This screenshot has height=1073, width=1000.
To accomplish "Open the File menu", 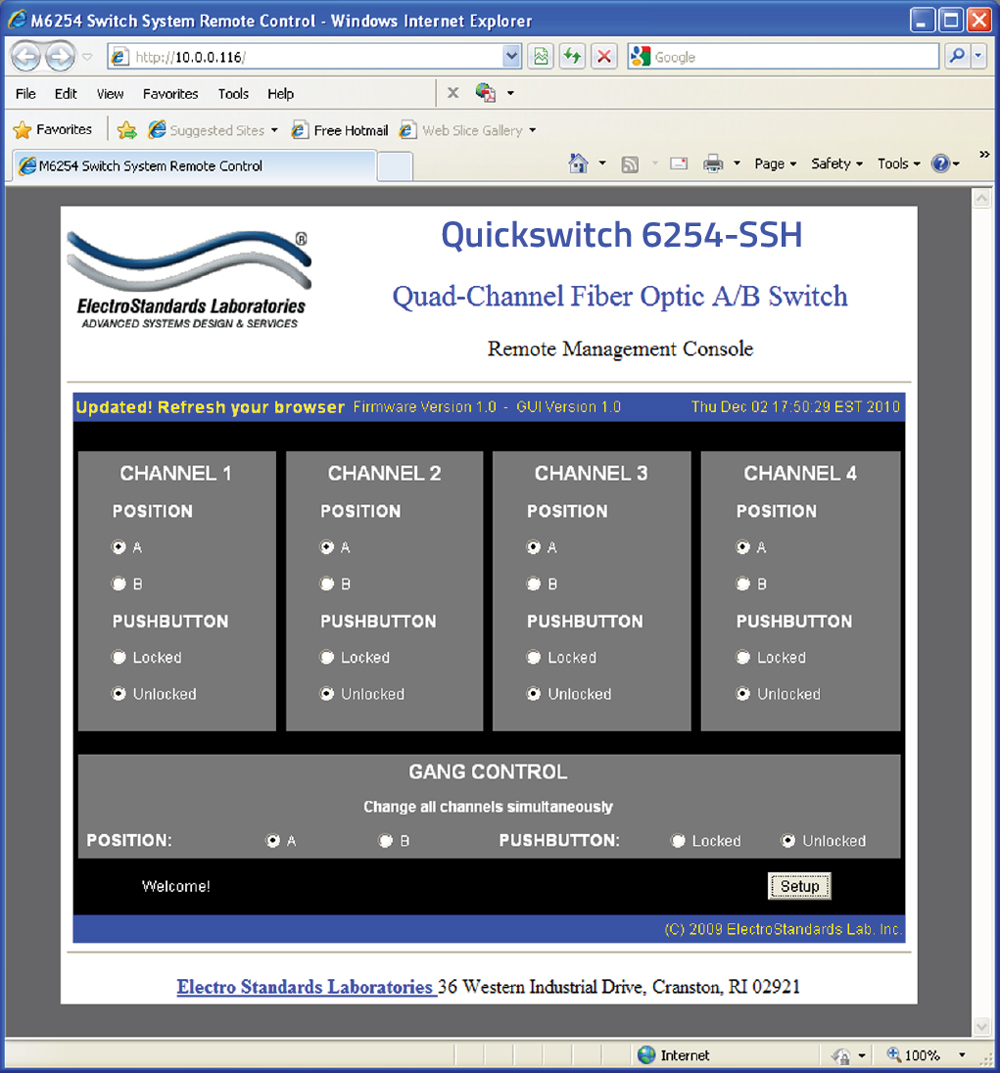I will [25, 94].
